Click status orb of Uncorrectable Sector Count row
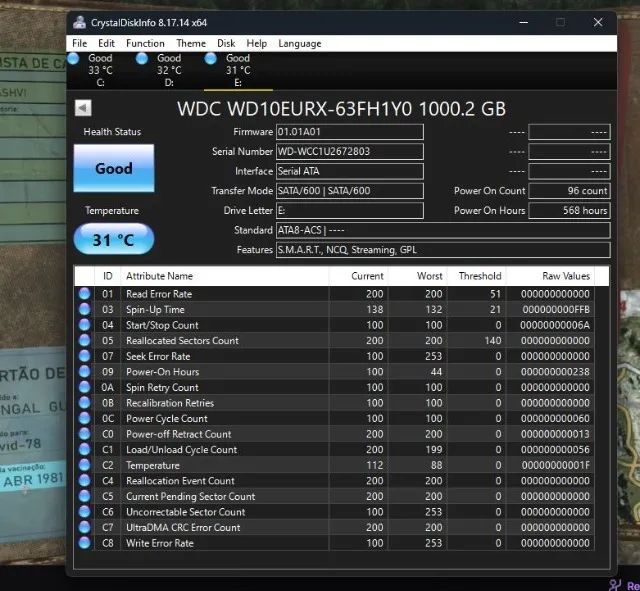This screenshot has height=591, width=640. coord(84,511)
